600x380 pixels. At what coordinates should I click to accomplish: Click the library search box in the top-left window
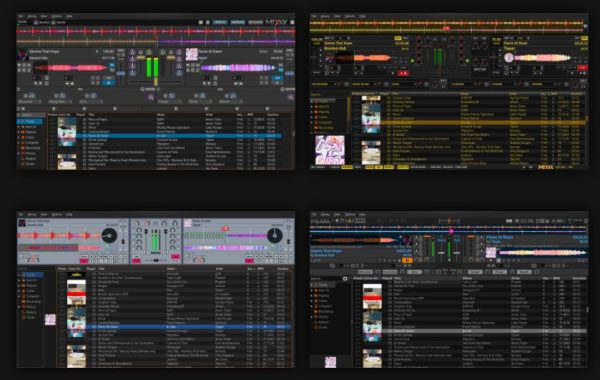click(32, 114)
